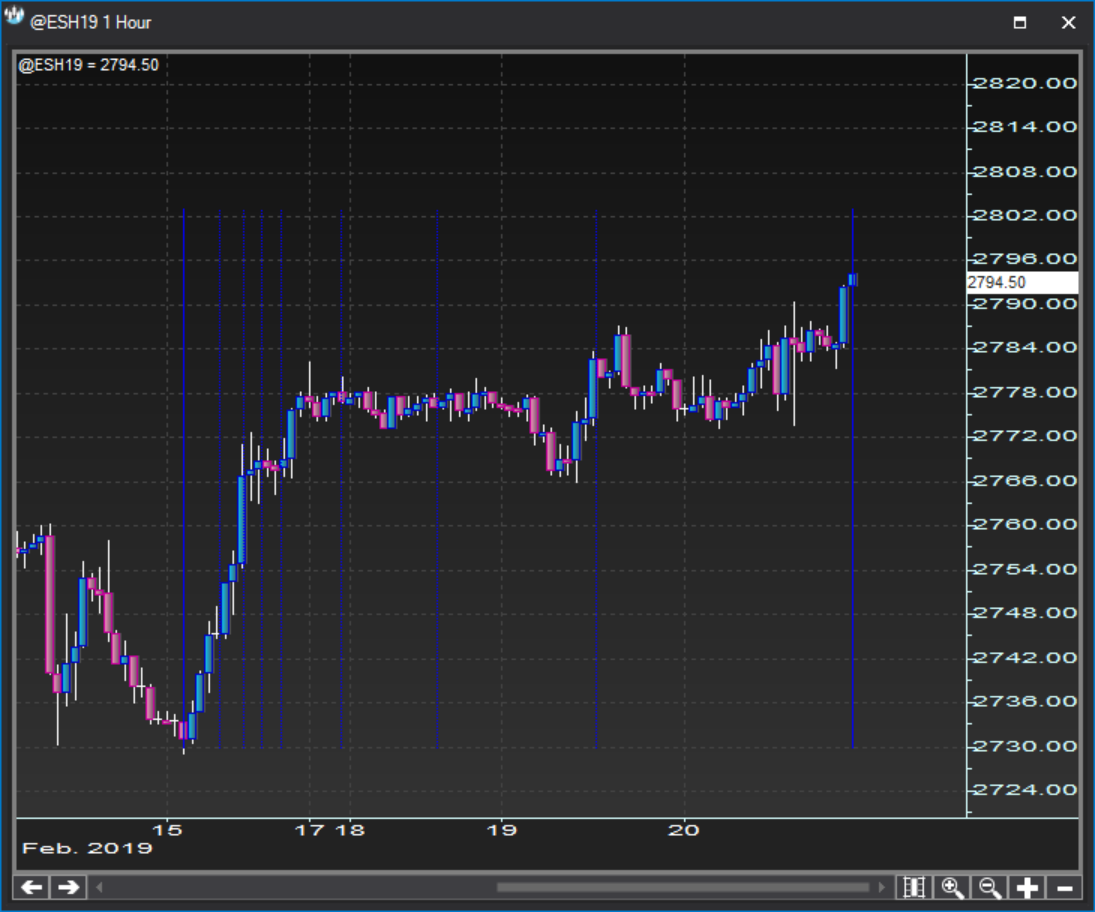Viewport: 1095px width, 912px height.
Task: Click the 2808.00 price axis label
Action: (1025, 171)
